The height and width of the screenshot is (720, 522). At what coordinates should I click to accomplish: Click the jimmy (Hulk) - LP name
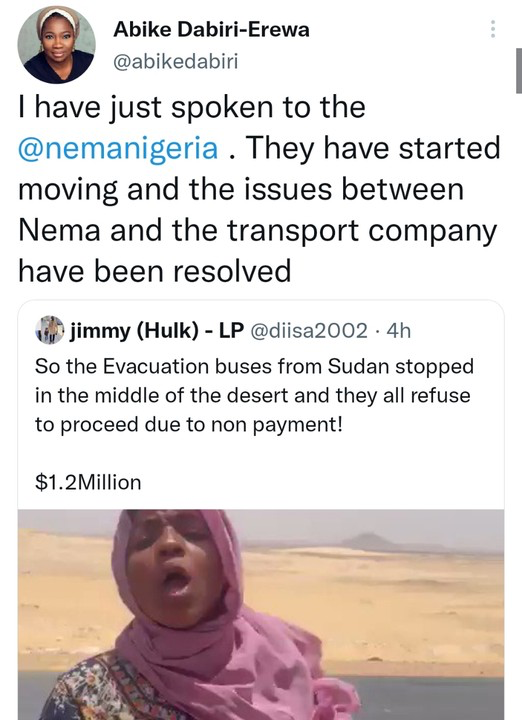[x=157, y=331]
